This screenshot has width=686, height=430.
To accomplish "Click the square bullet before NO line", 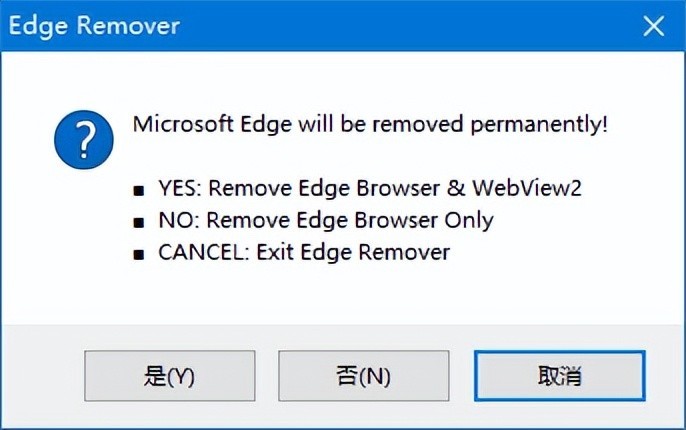I will (139, 223).
